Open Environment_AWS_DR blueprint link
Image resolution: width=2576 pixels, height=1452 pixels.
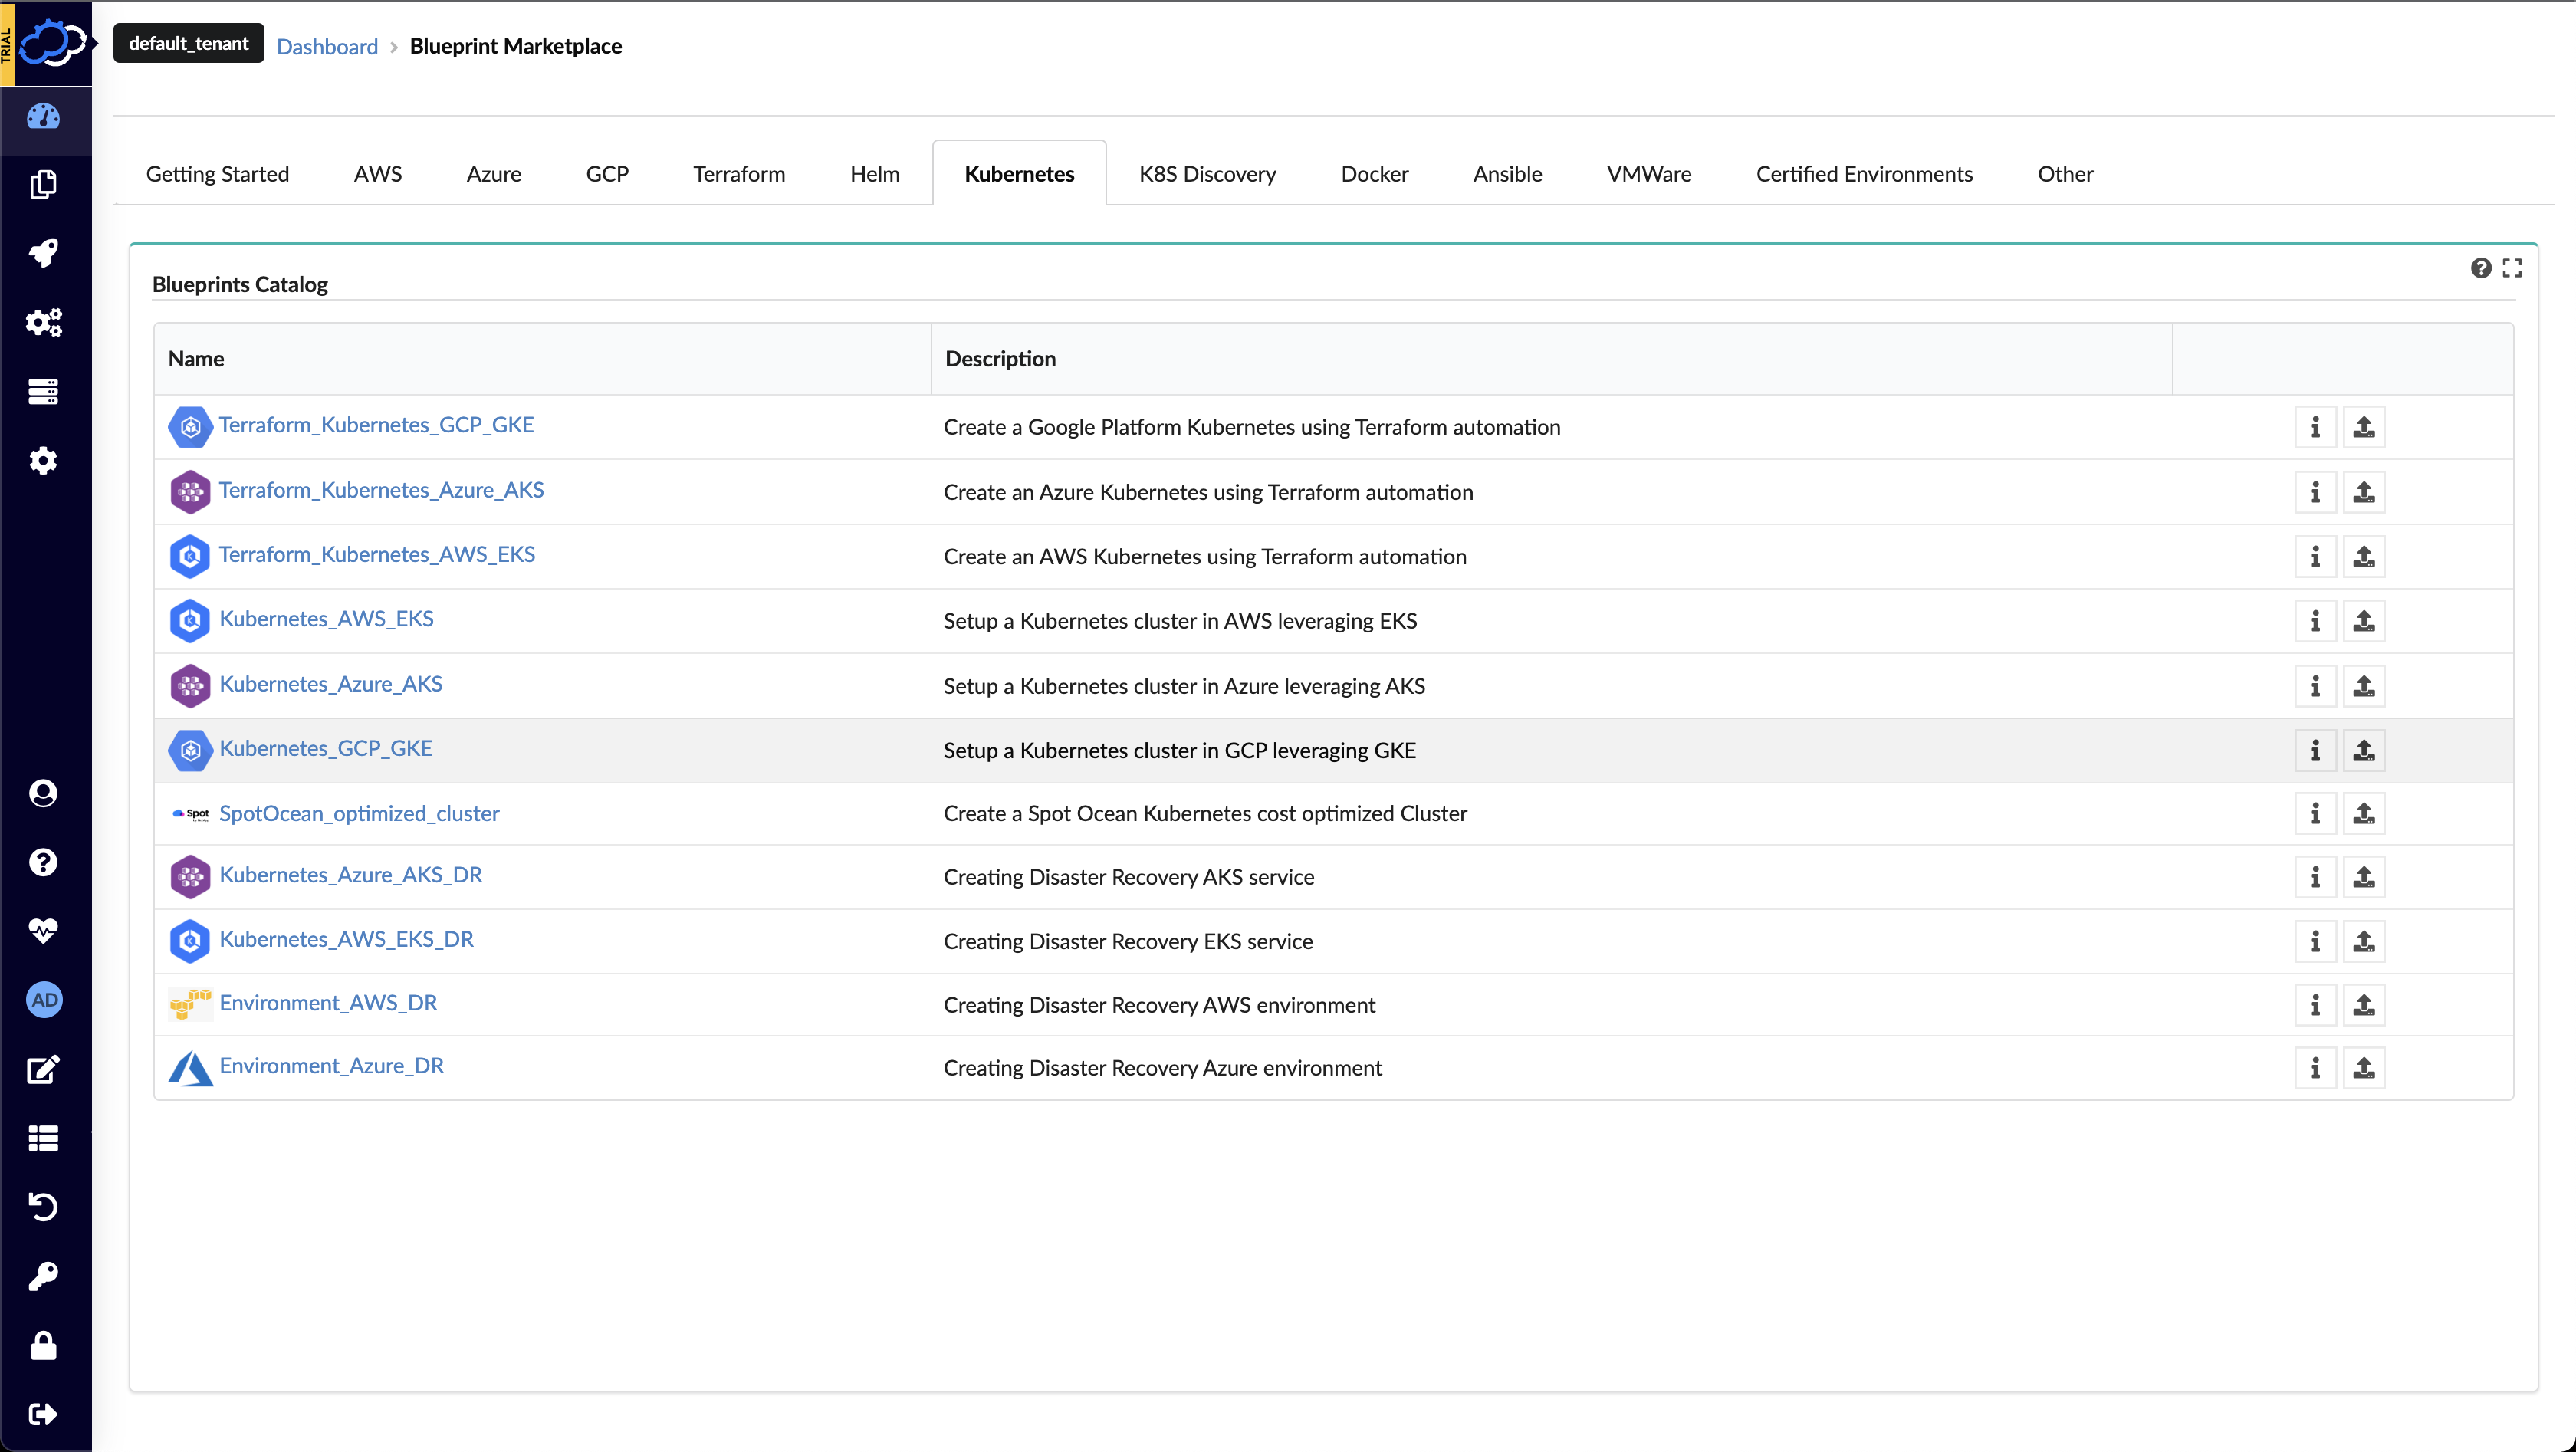[x=328, y=1003]
